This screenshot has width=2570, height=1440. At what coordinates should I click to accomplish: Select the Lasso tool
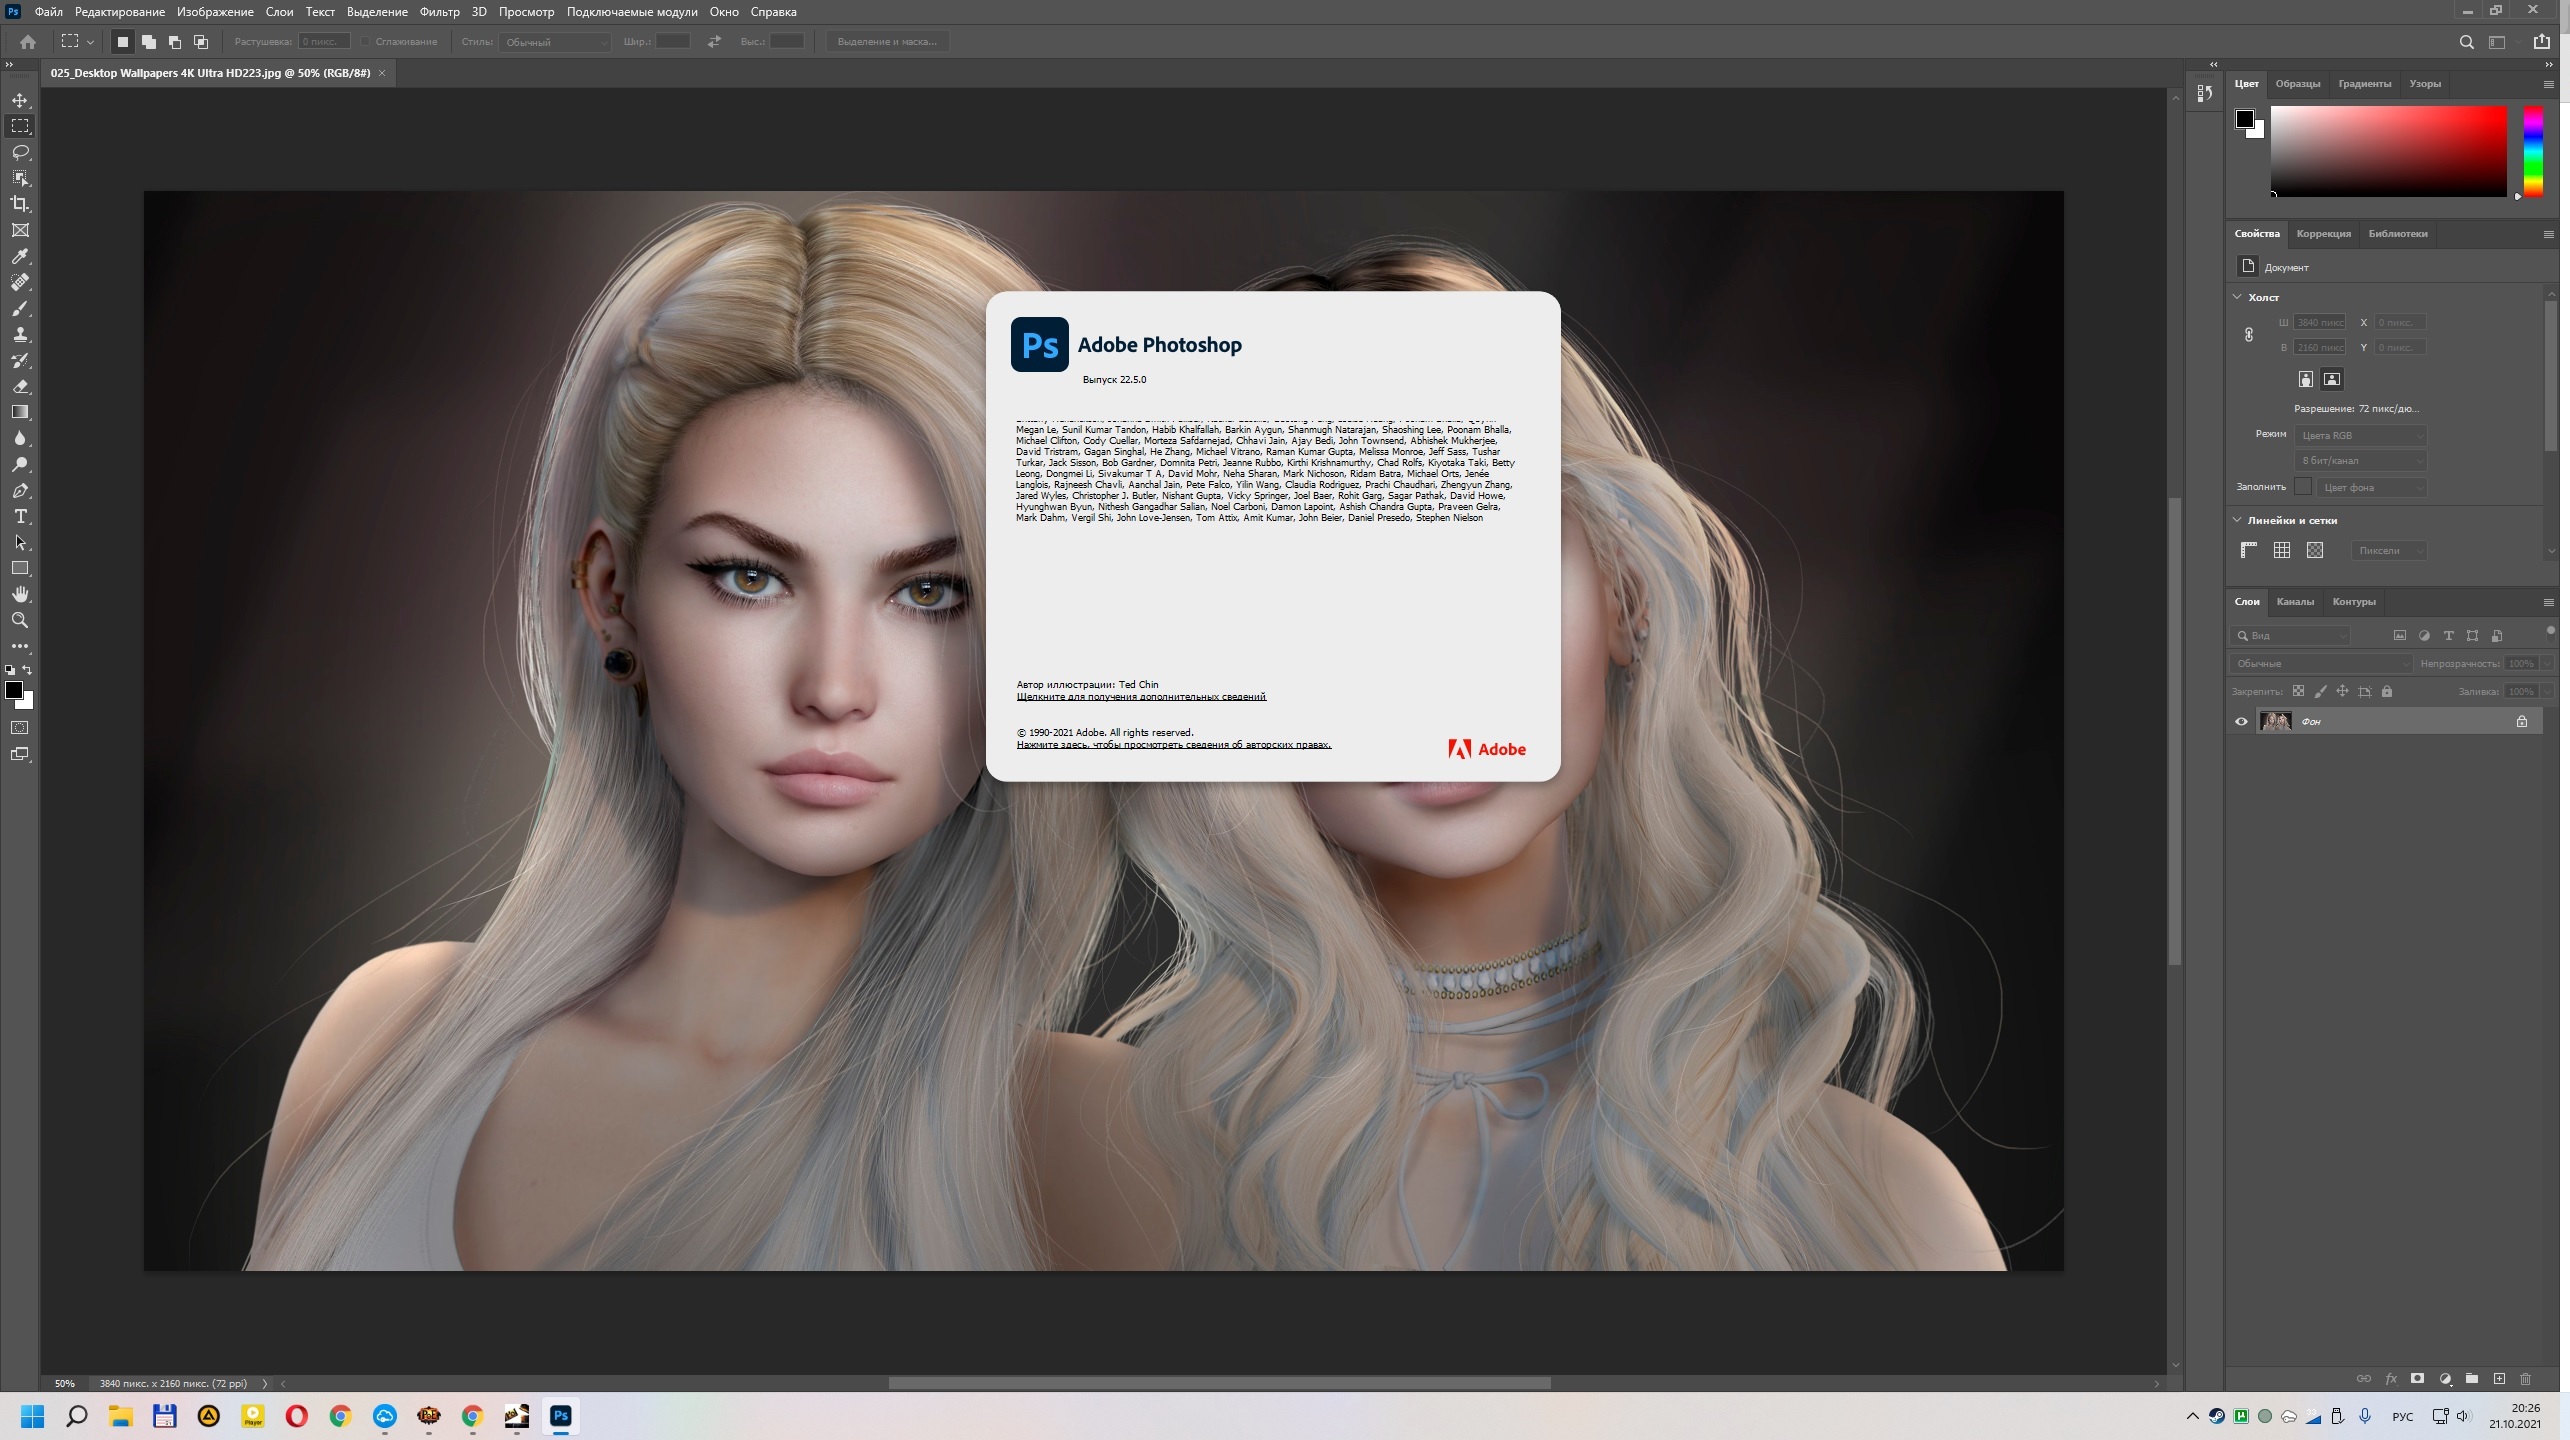click(x=20, y=152)
